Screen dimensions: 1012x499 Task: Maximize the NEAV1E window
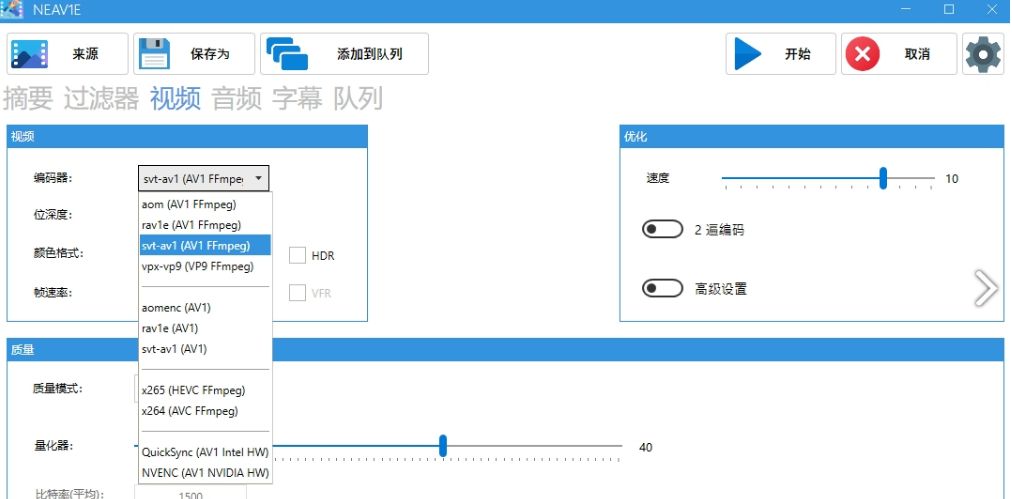tap(949, 9)
